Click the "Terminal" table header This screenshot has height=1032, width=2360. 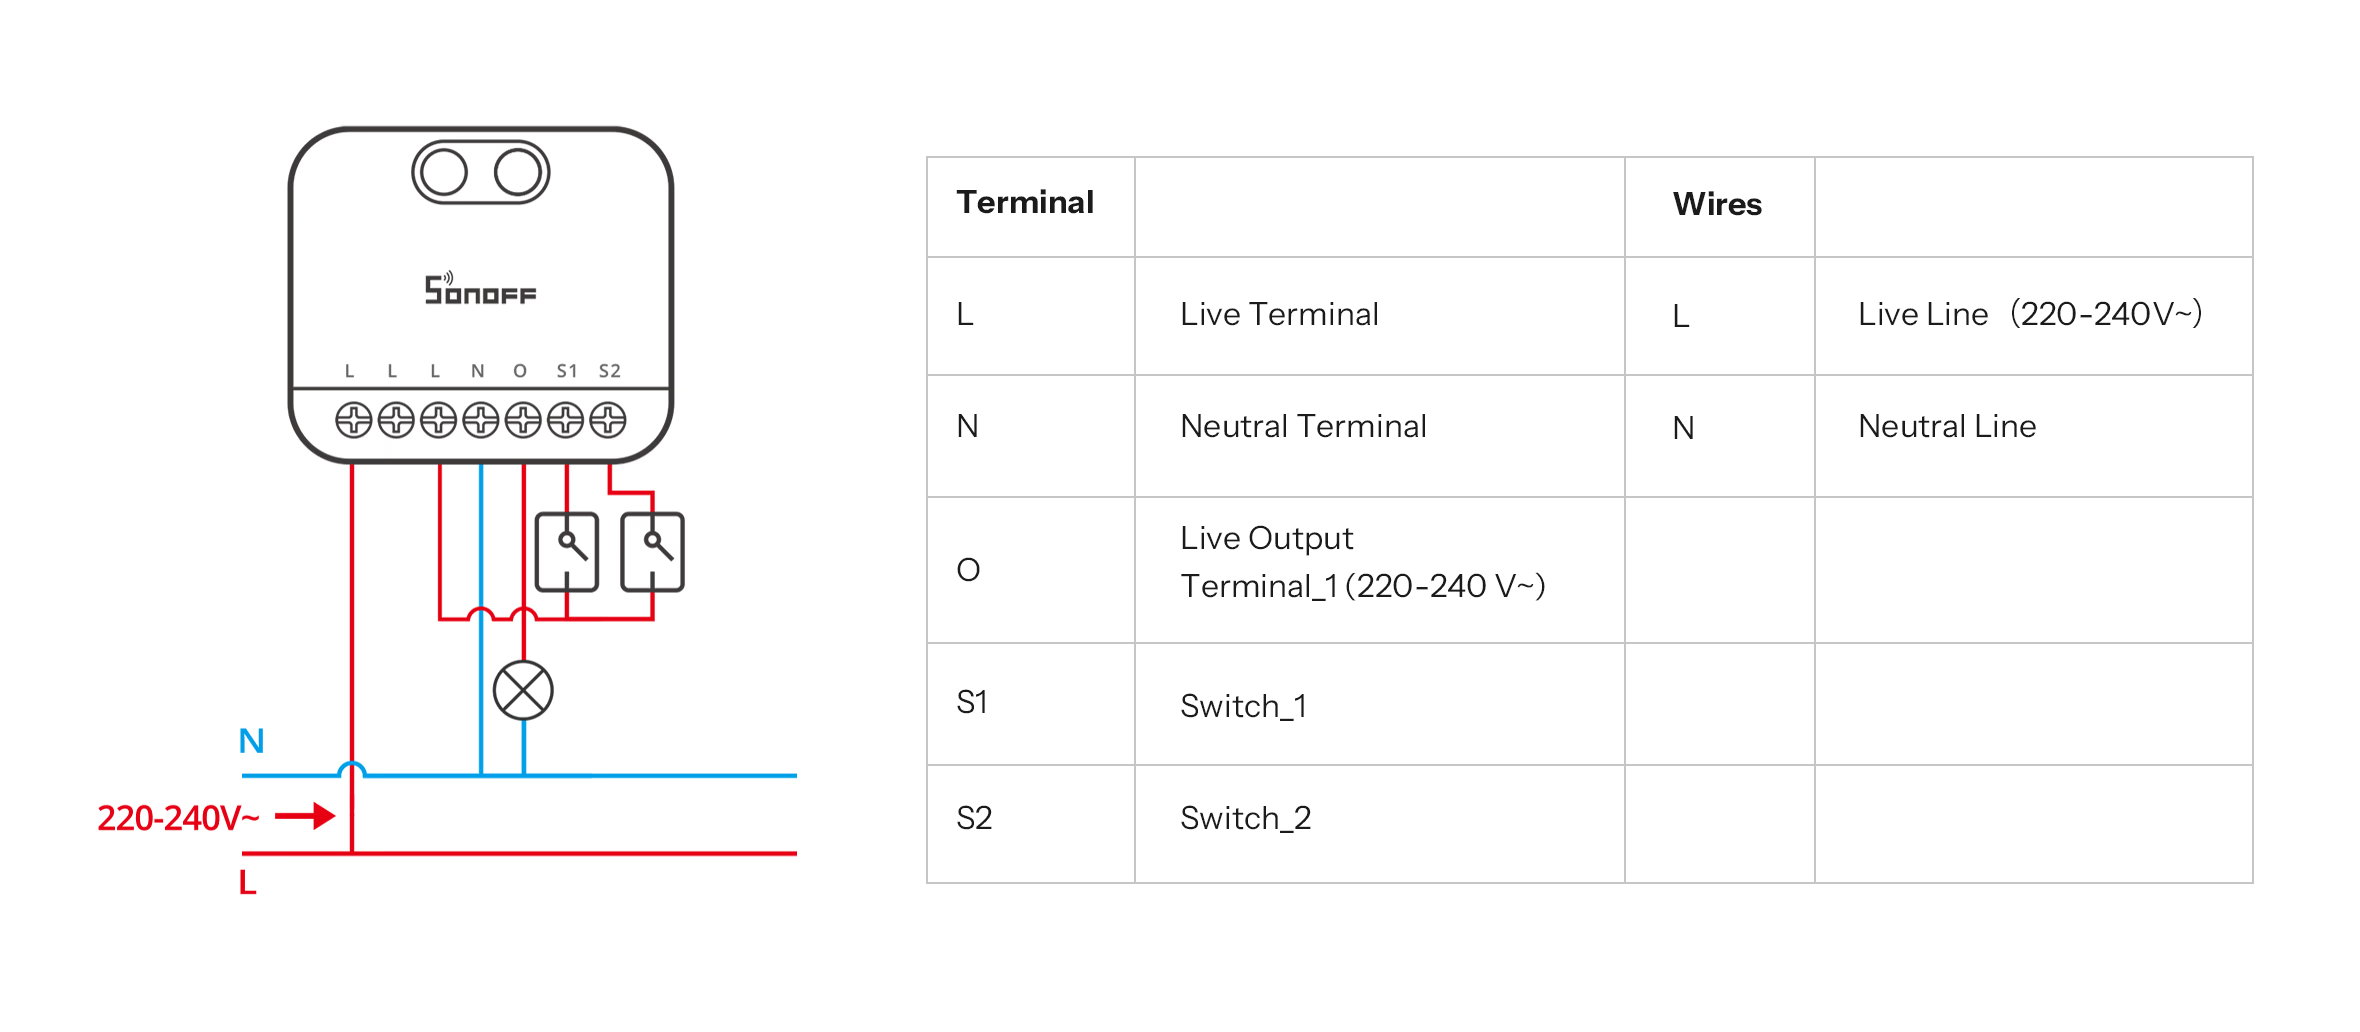click(1025, 203)
